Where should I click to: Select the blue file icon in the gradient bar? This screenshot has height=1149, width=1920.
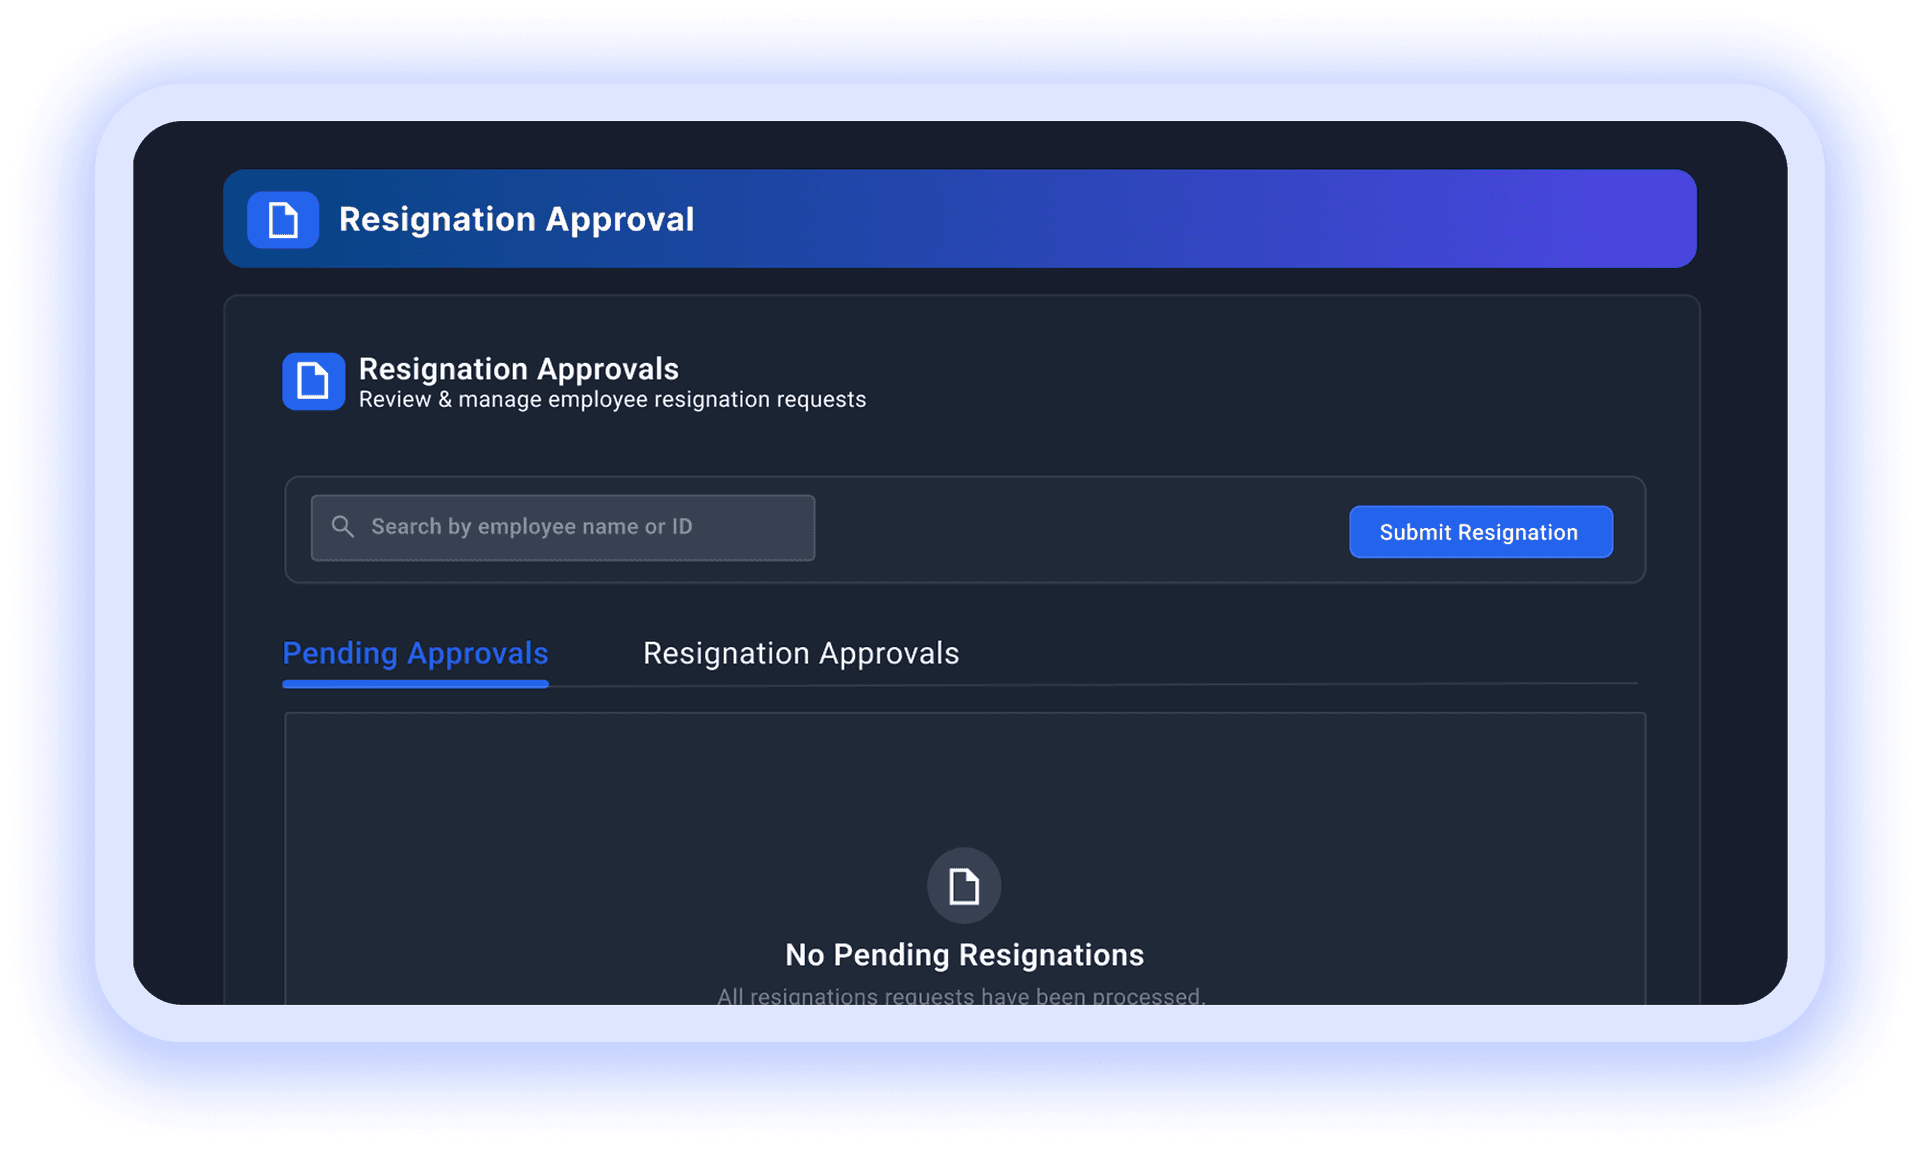click(x=281, y=219)
